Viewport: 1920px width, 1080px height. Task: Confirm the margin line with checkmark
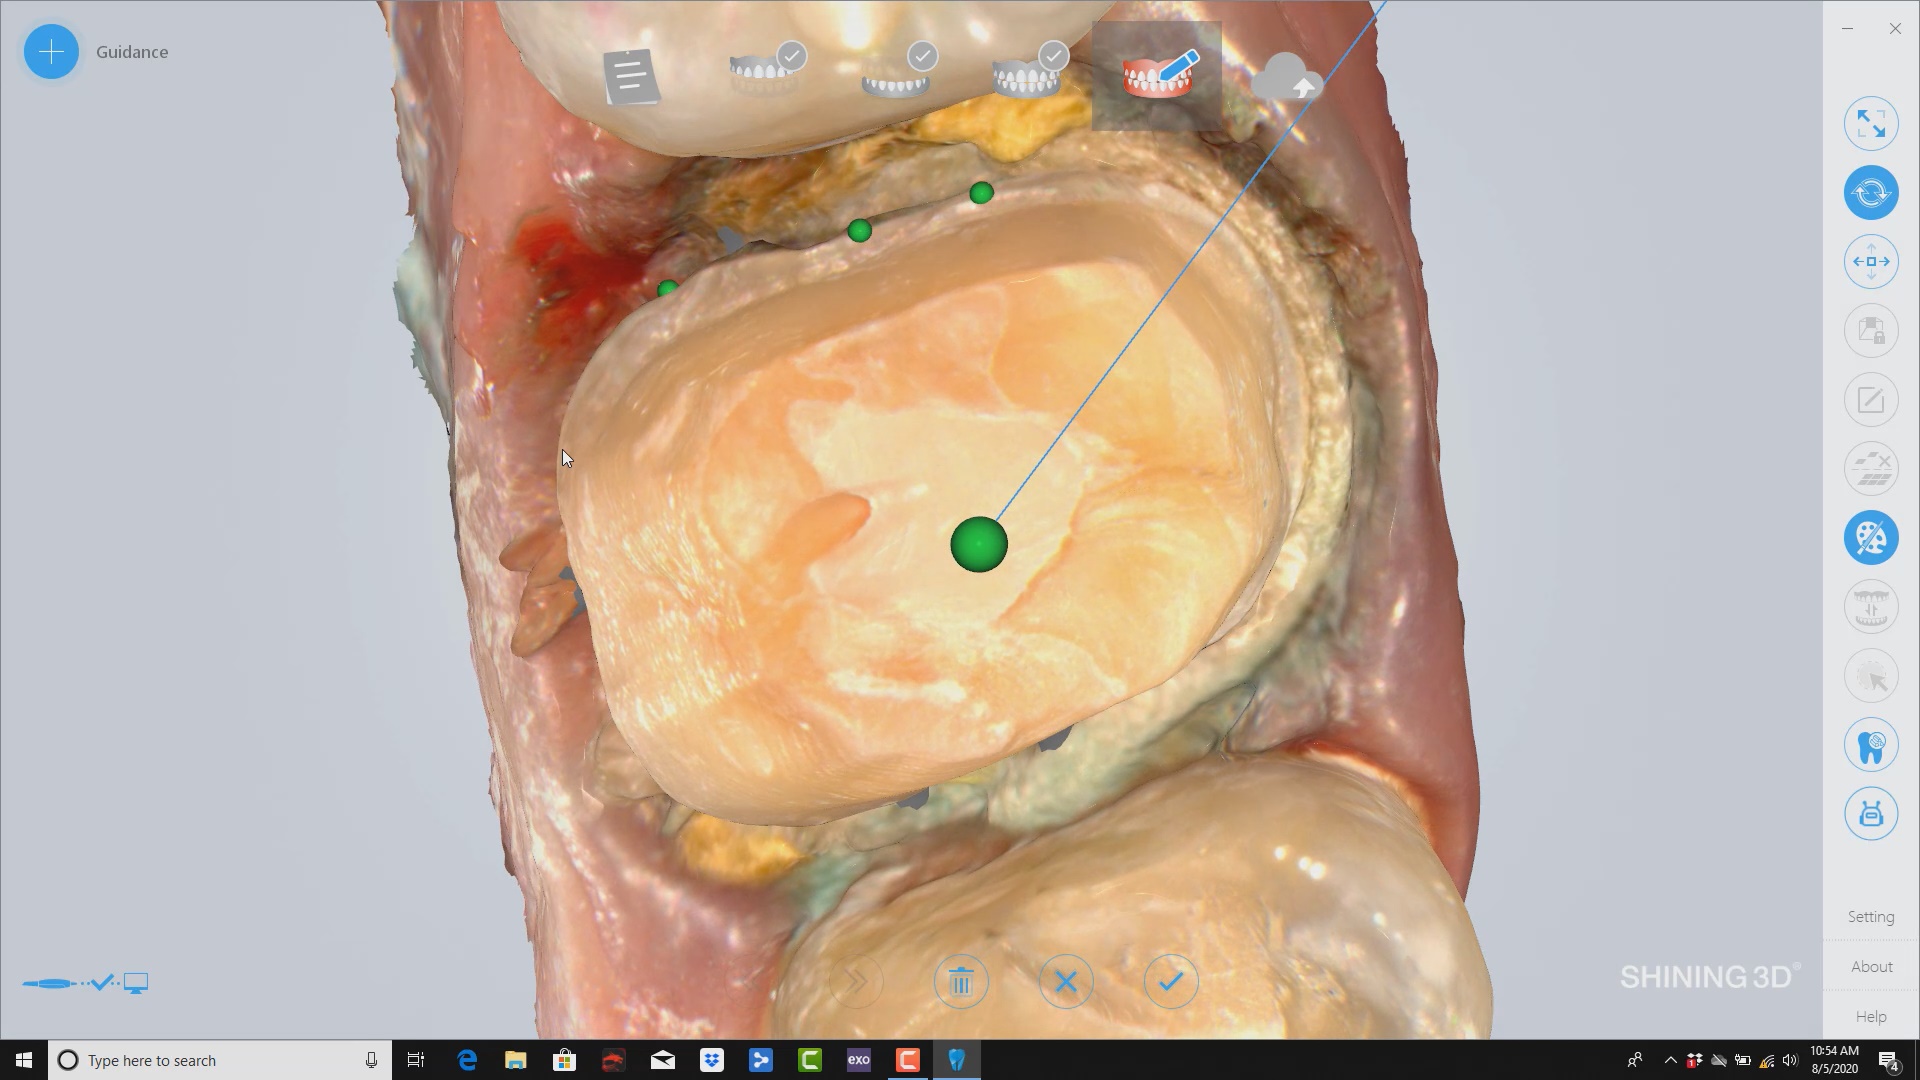pos(1171,982)
